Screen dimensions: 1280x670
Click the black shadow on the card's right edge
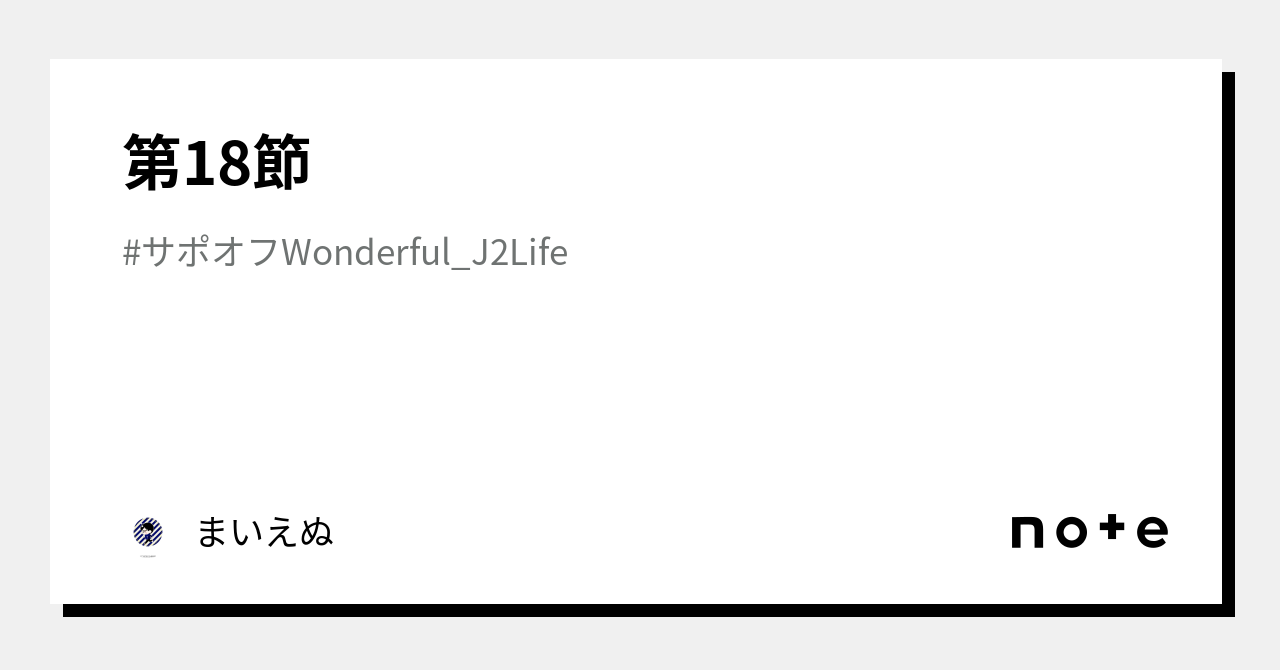pos(1228,340)
